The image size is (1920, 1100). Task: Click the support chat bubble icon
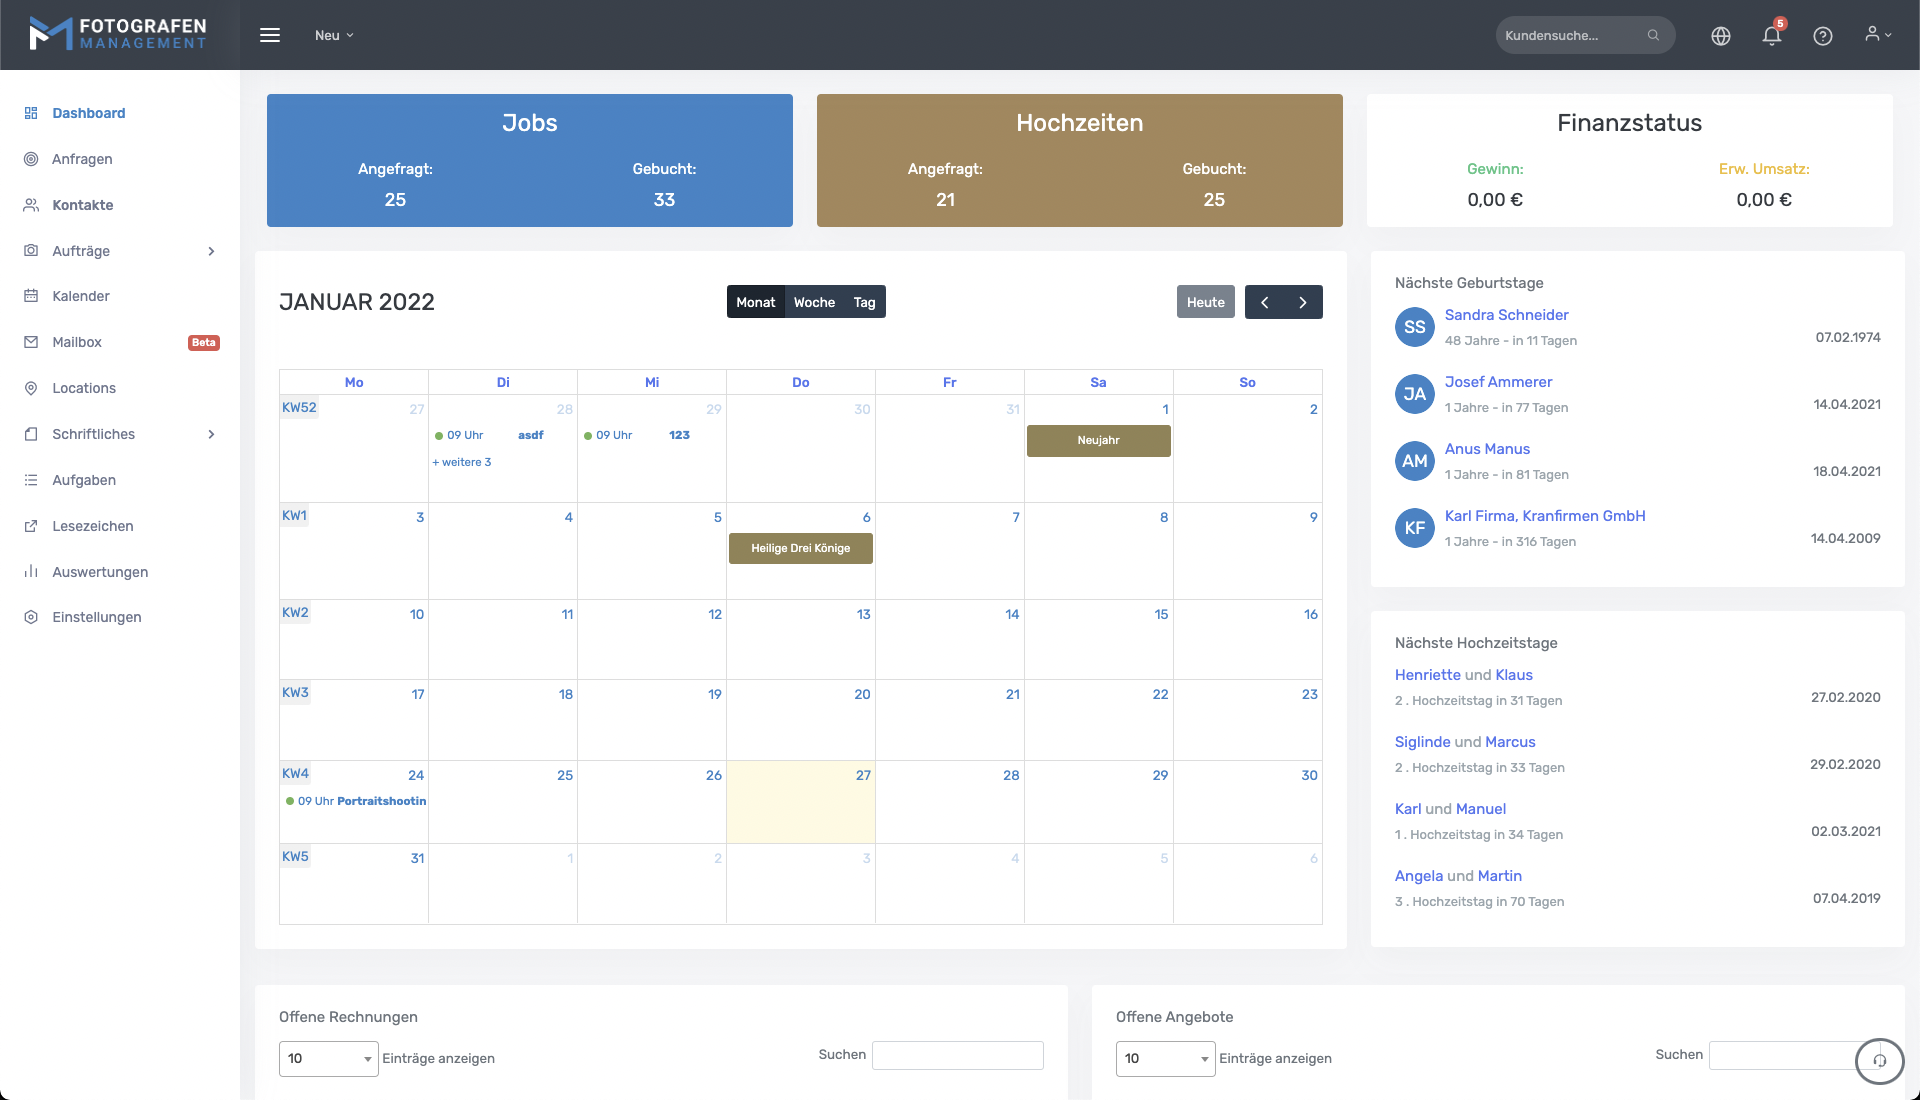(1879, 1061)
